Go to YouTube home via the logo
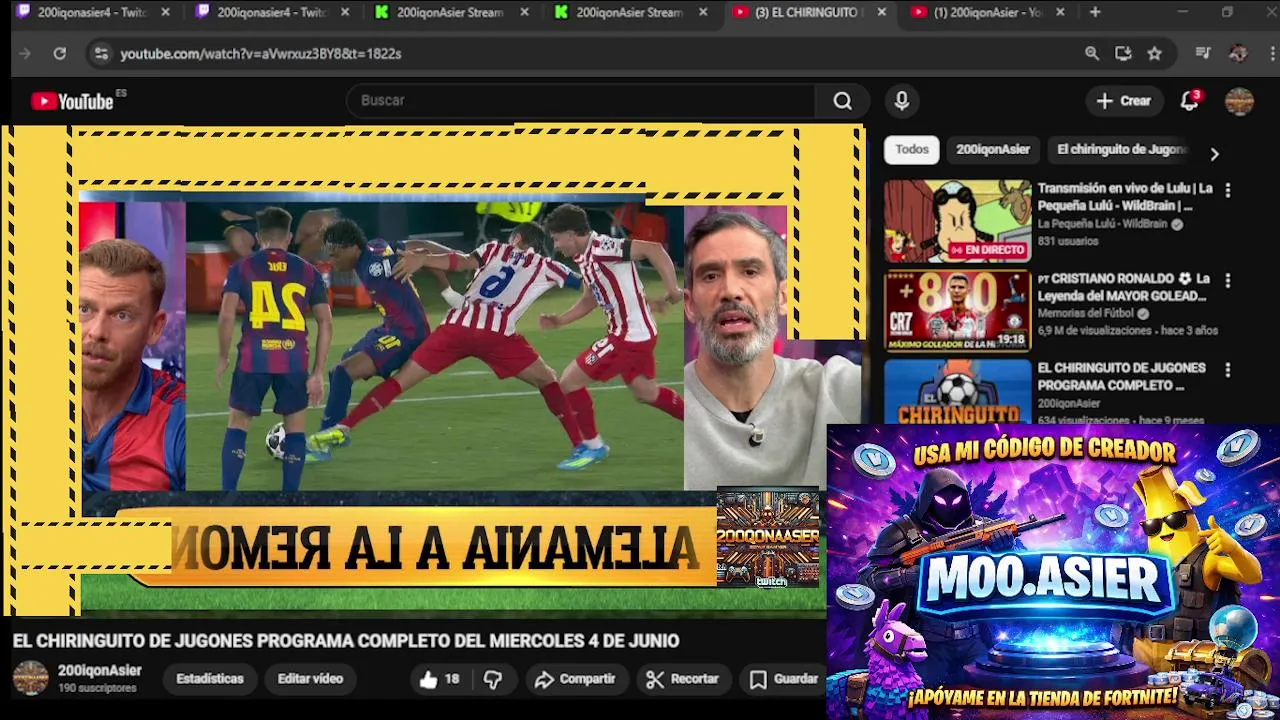Screen dimensions: 1280x720 click(x=72, y=101)
